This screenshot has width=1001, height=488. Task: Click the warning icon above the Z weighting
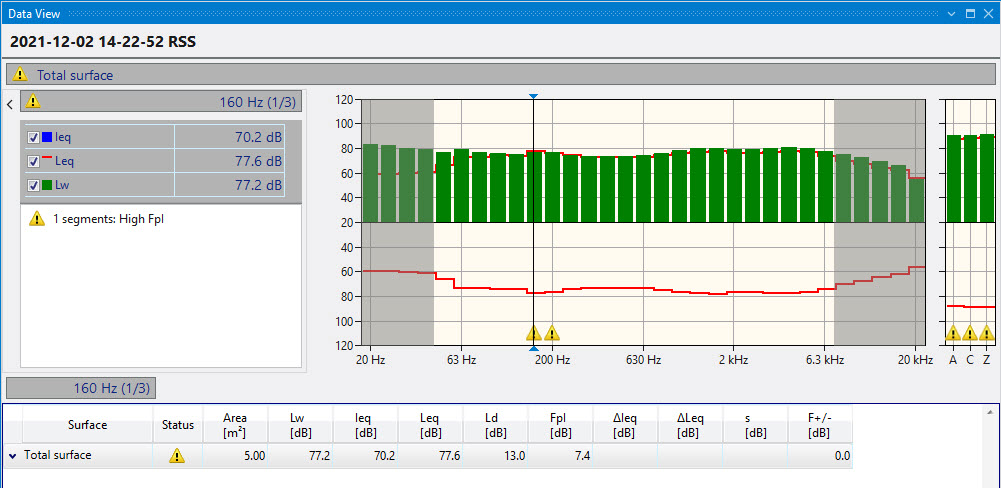coord(987,333)
